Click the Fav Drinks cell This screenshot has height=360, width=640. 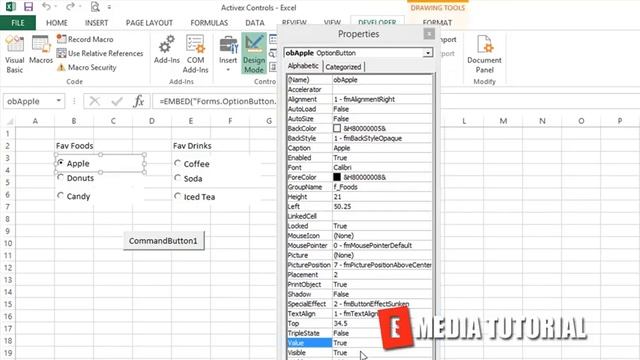pyautogui.click(x=192, y=146)
